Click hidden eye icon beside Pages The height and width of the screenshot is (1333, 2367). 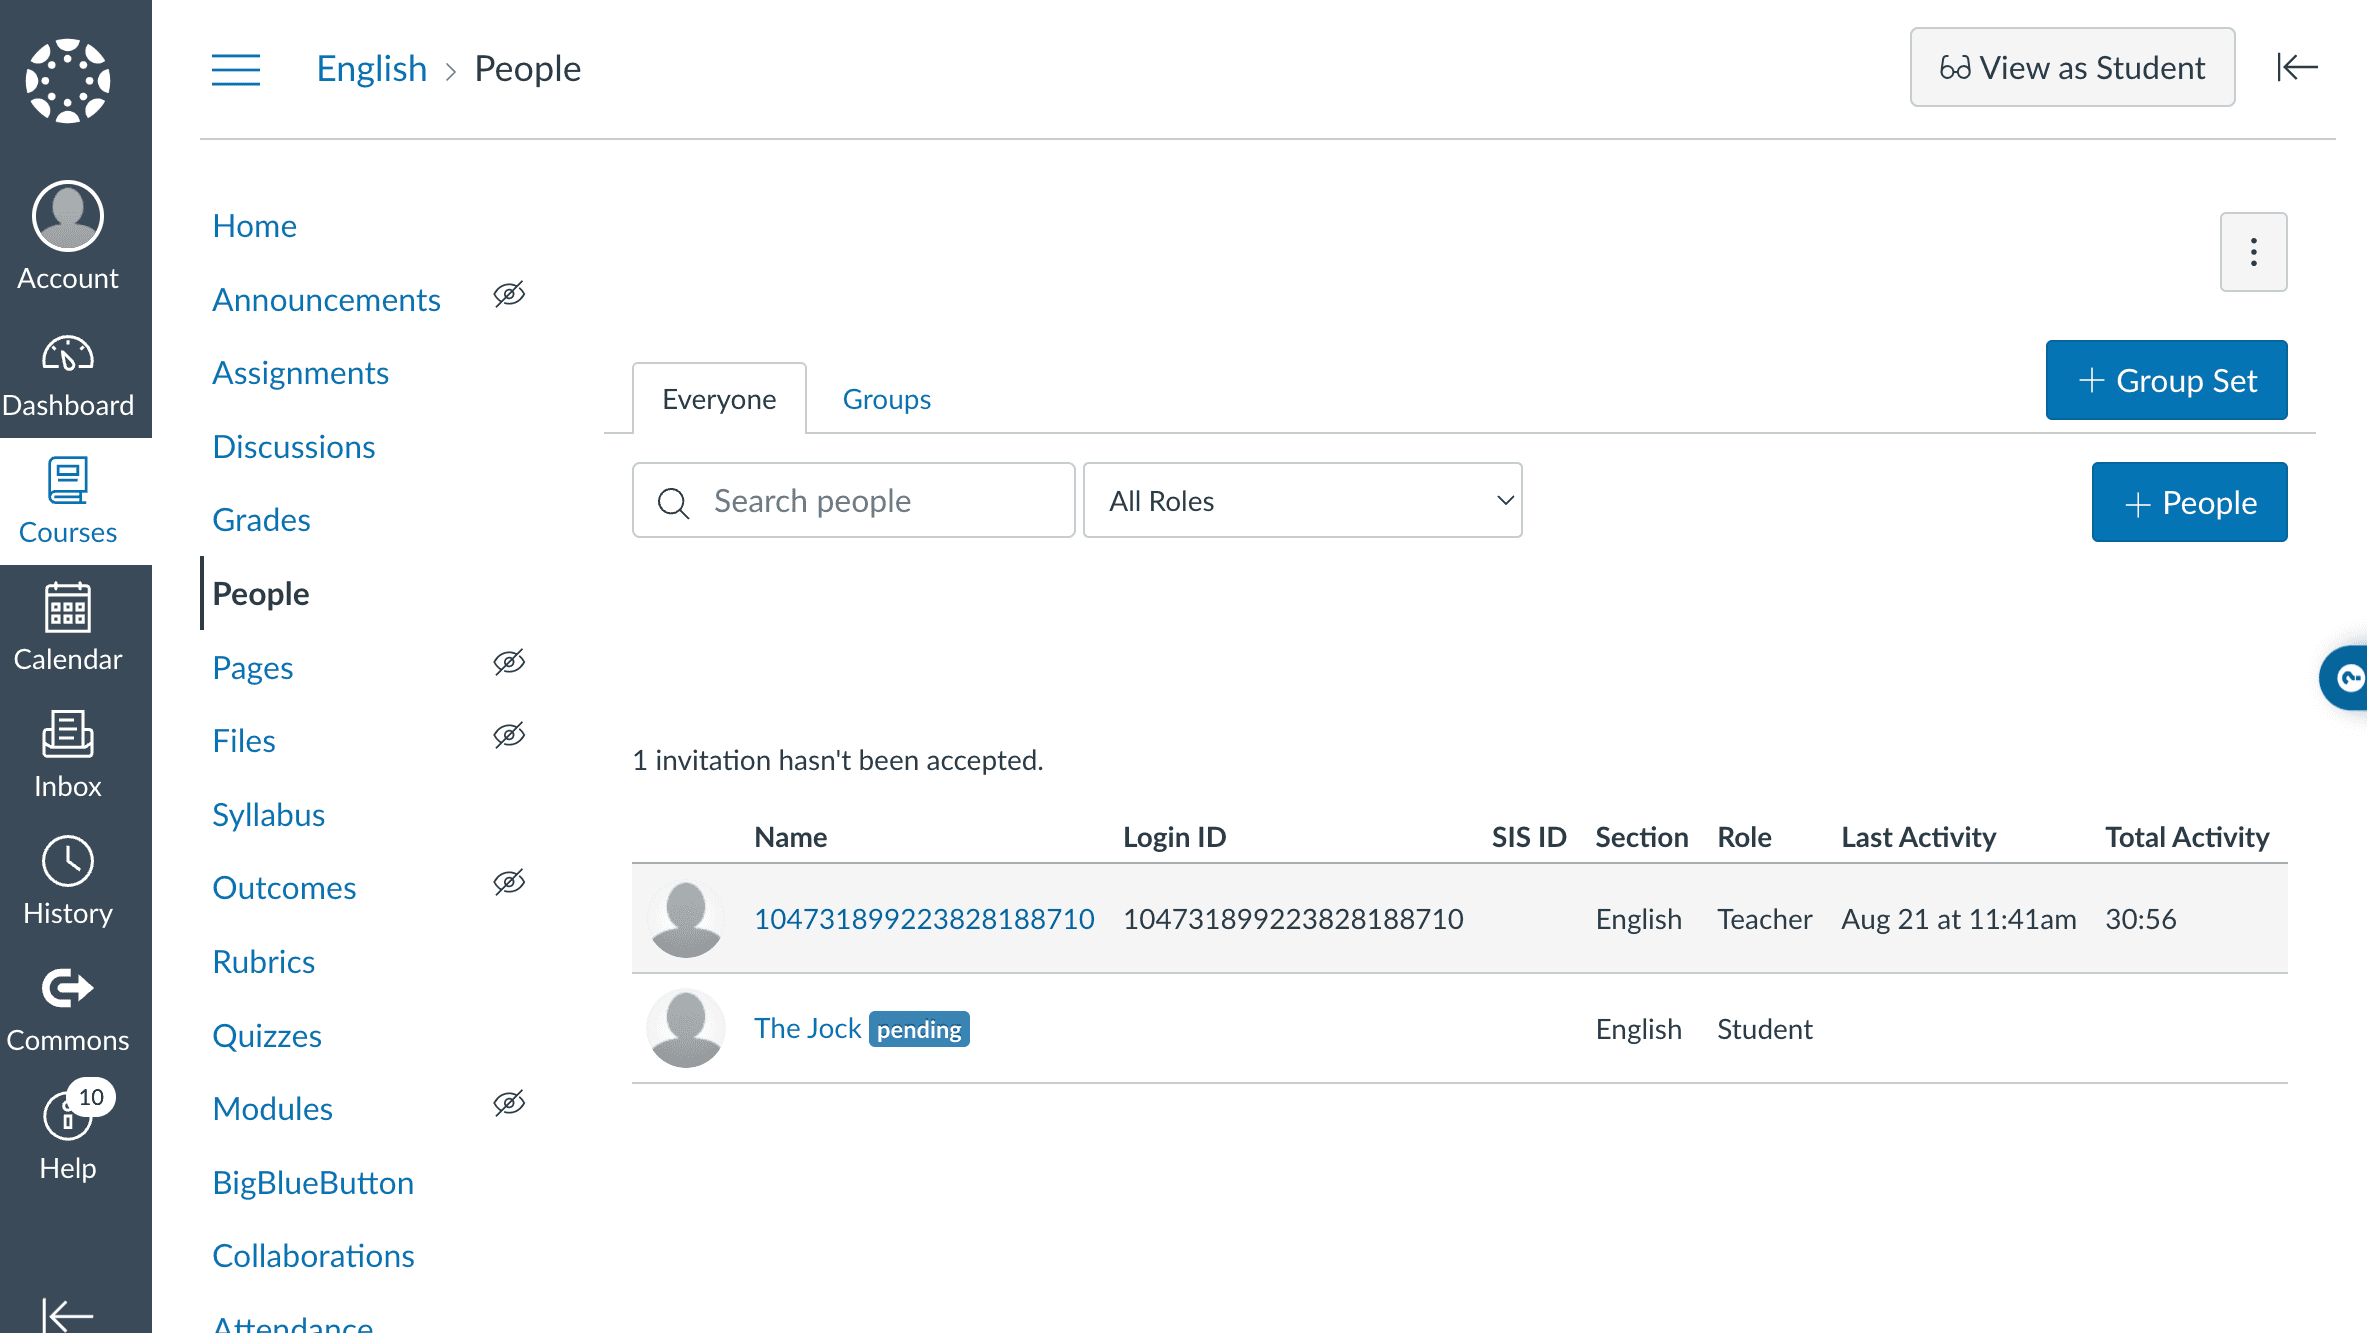(x=509, y=662)
